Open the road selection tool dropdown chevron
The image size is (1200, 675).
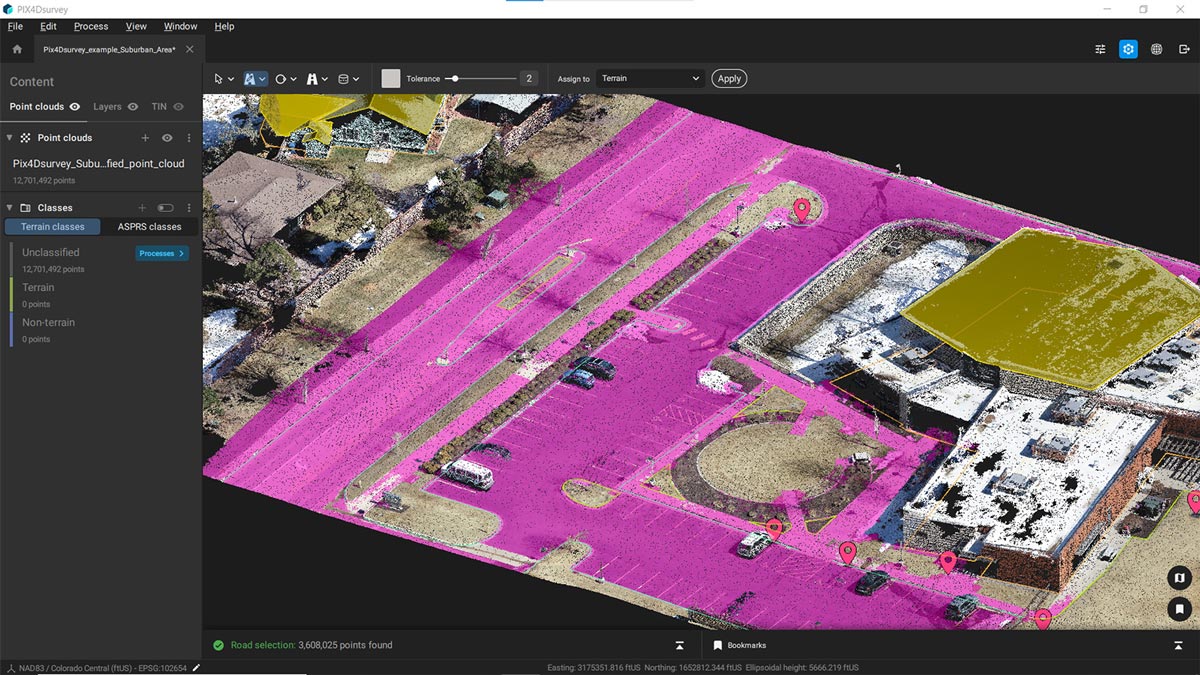coord(263,79)
